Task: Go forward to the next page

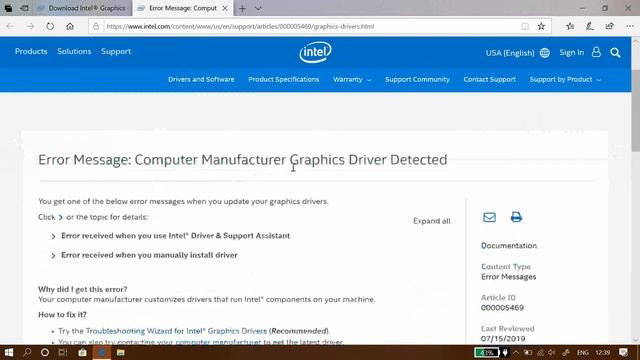Action: coord(30,27)
